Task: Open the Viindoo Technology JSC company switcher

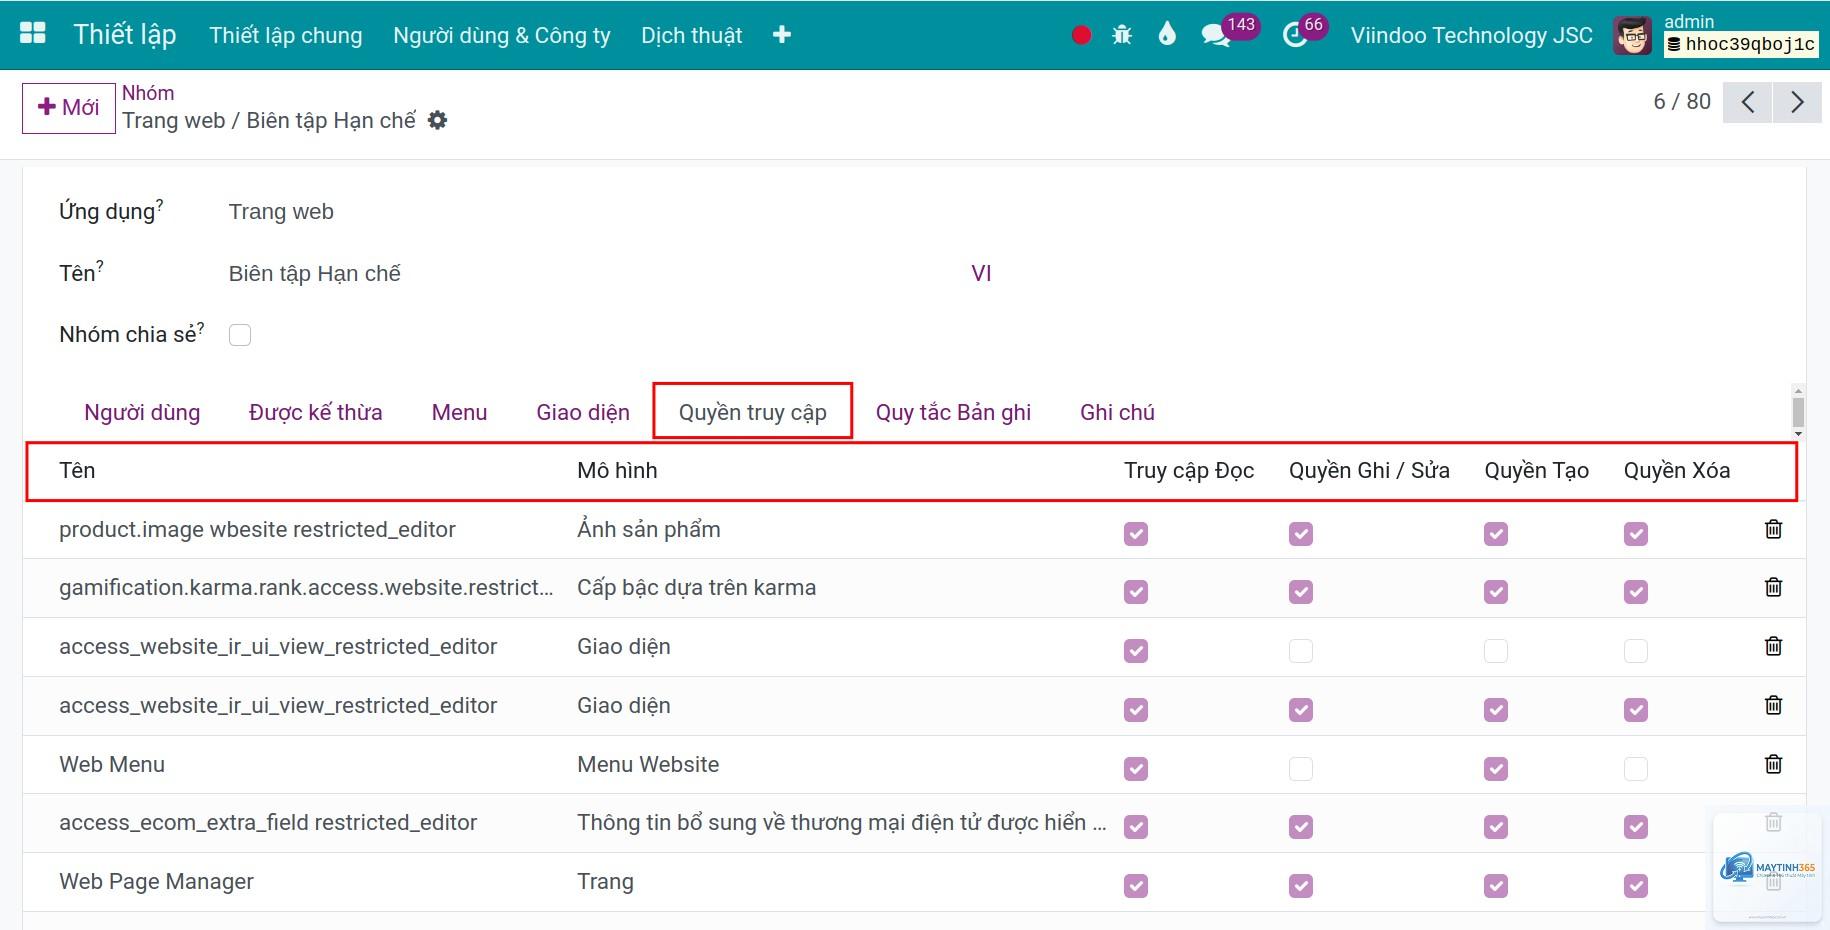Action: click(1472, 35)
